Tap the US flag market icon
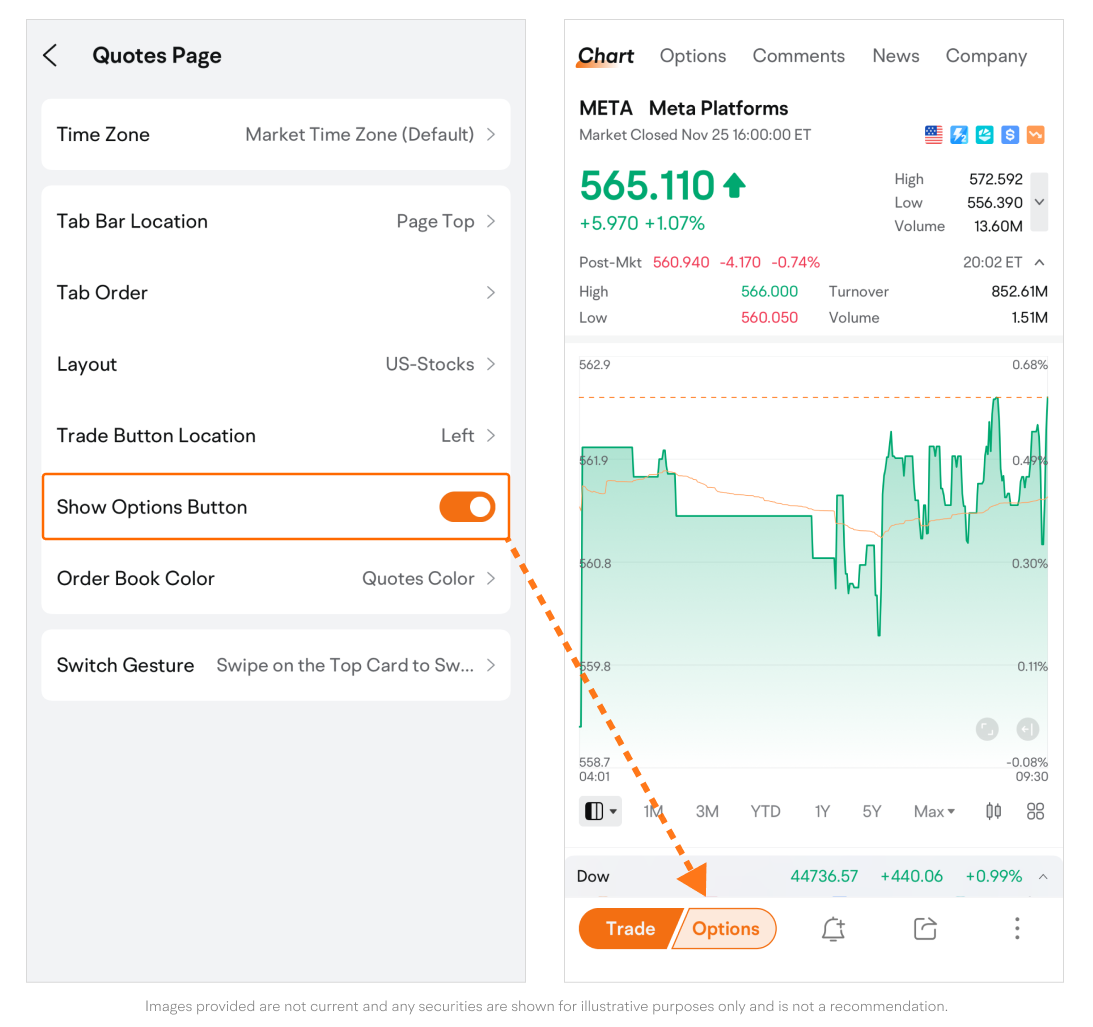This screenshot has height=1027, width=1093. click(x=933, y=135)
